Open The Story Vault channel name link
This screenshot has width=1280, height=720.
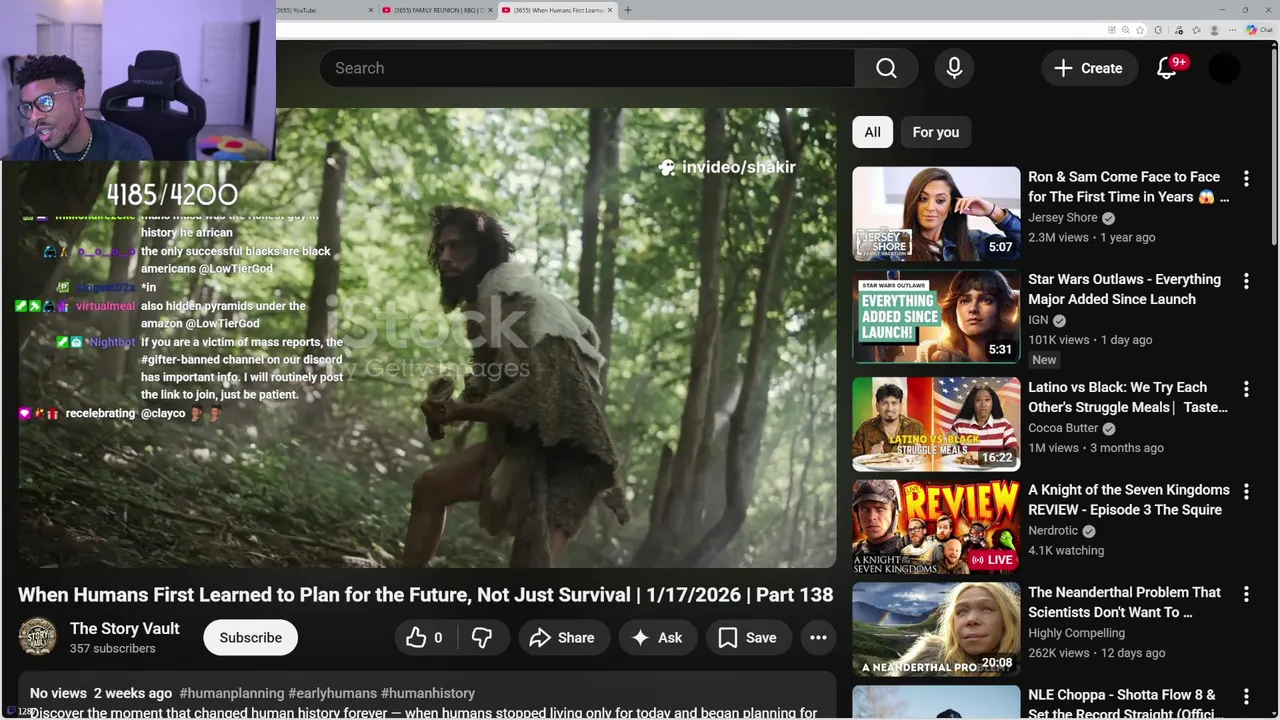(x=125, y=629)
